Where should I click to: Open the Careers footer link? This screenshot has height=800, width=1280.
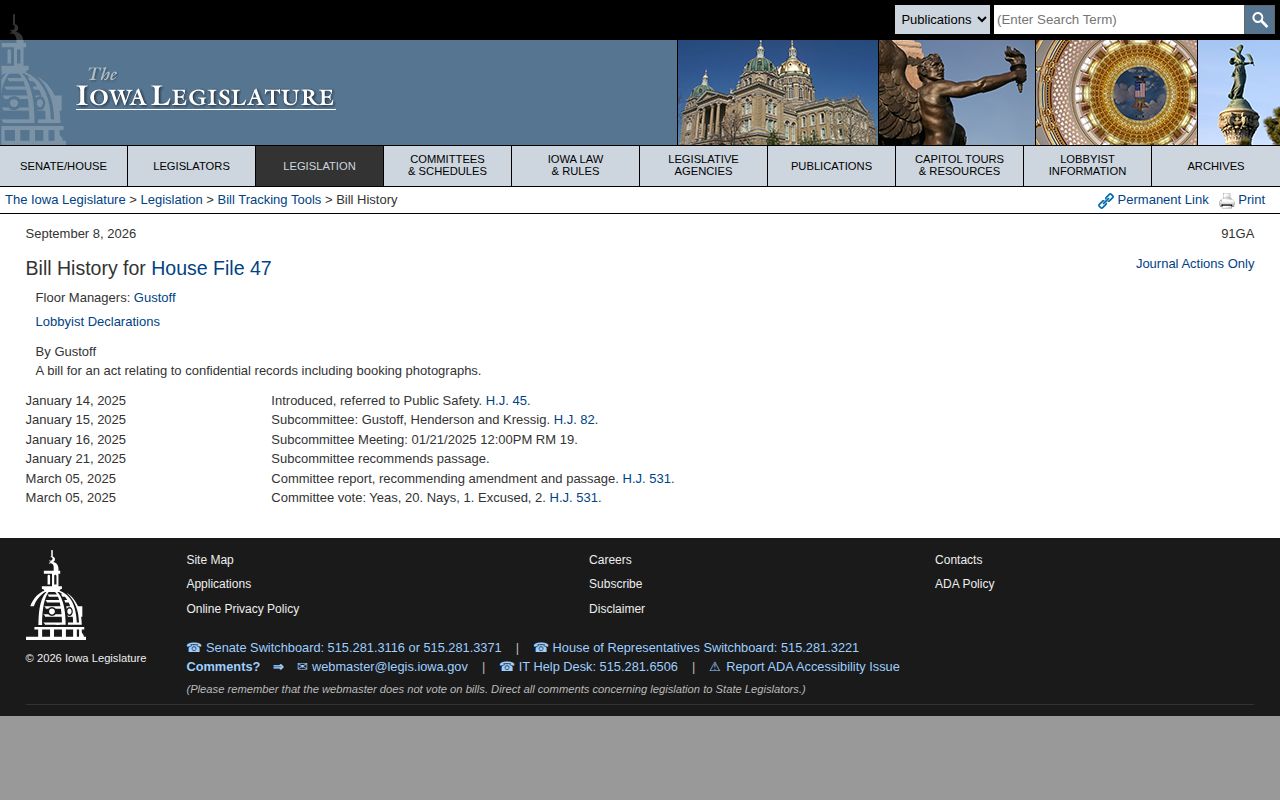[610, 560]
